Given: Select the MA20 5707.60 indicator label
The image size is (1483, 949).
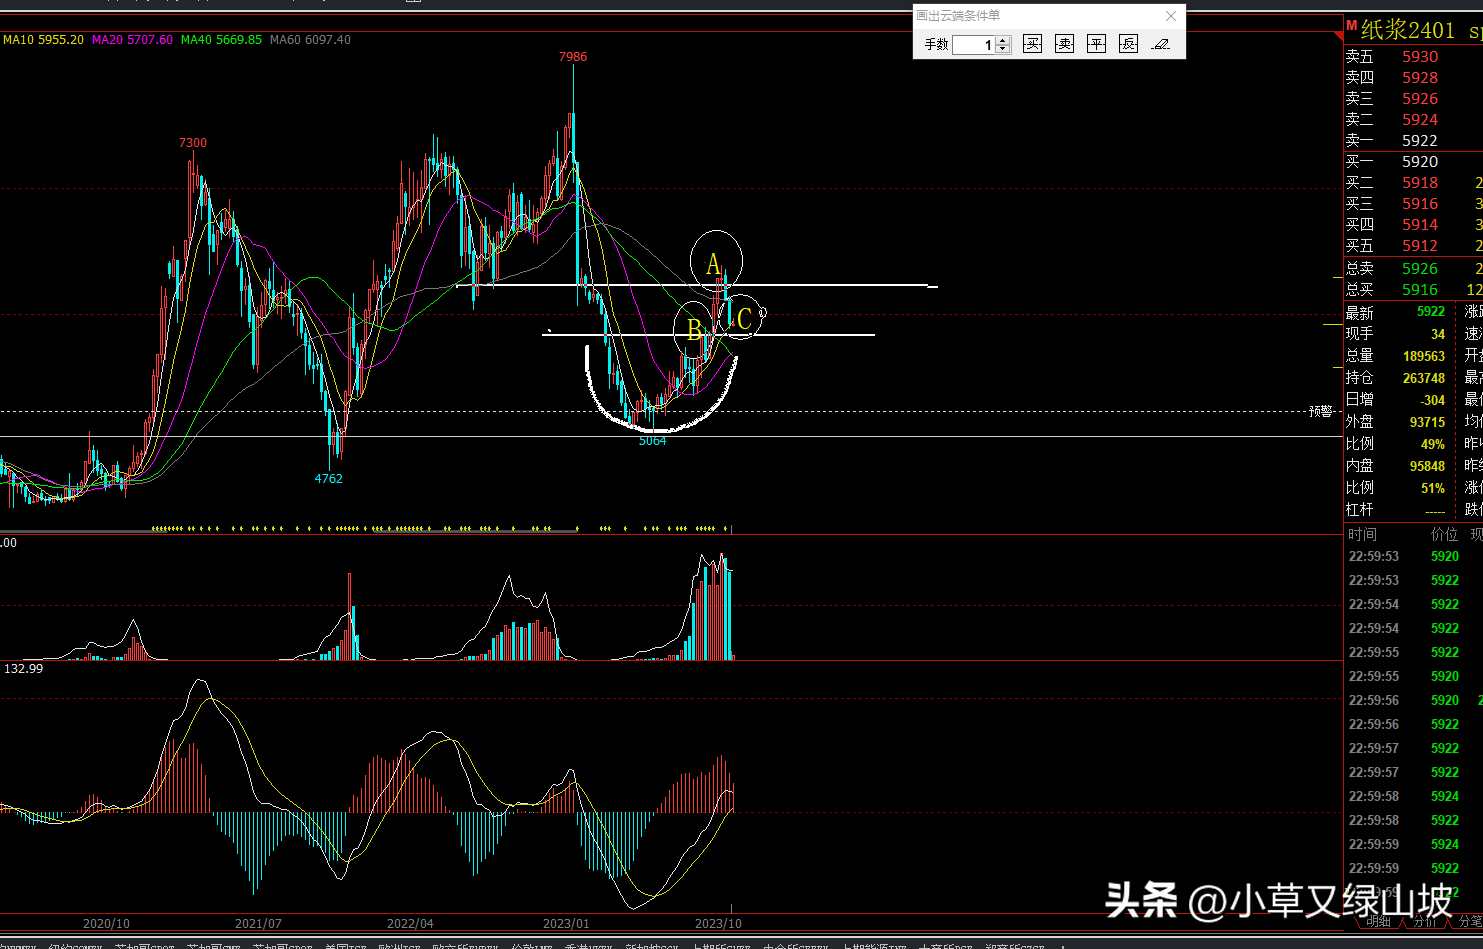Looking at the screenshot, I should [x=132, y=40].
